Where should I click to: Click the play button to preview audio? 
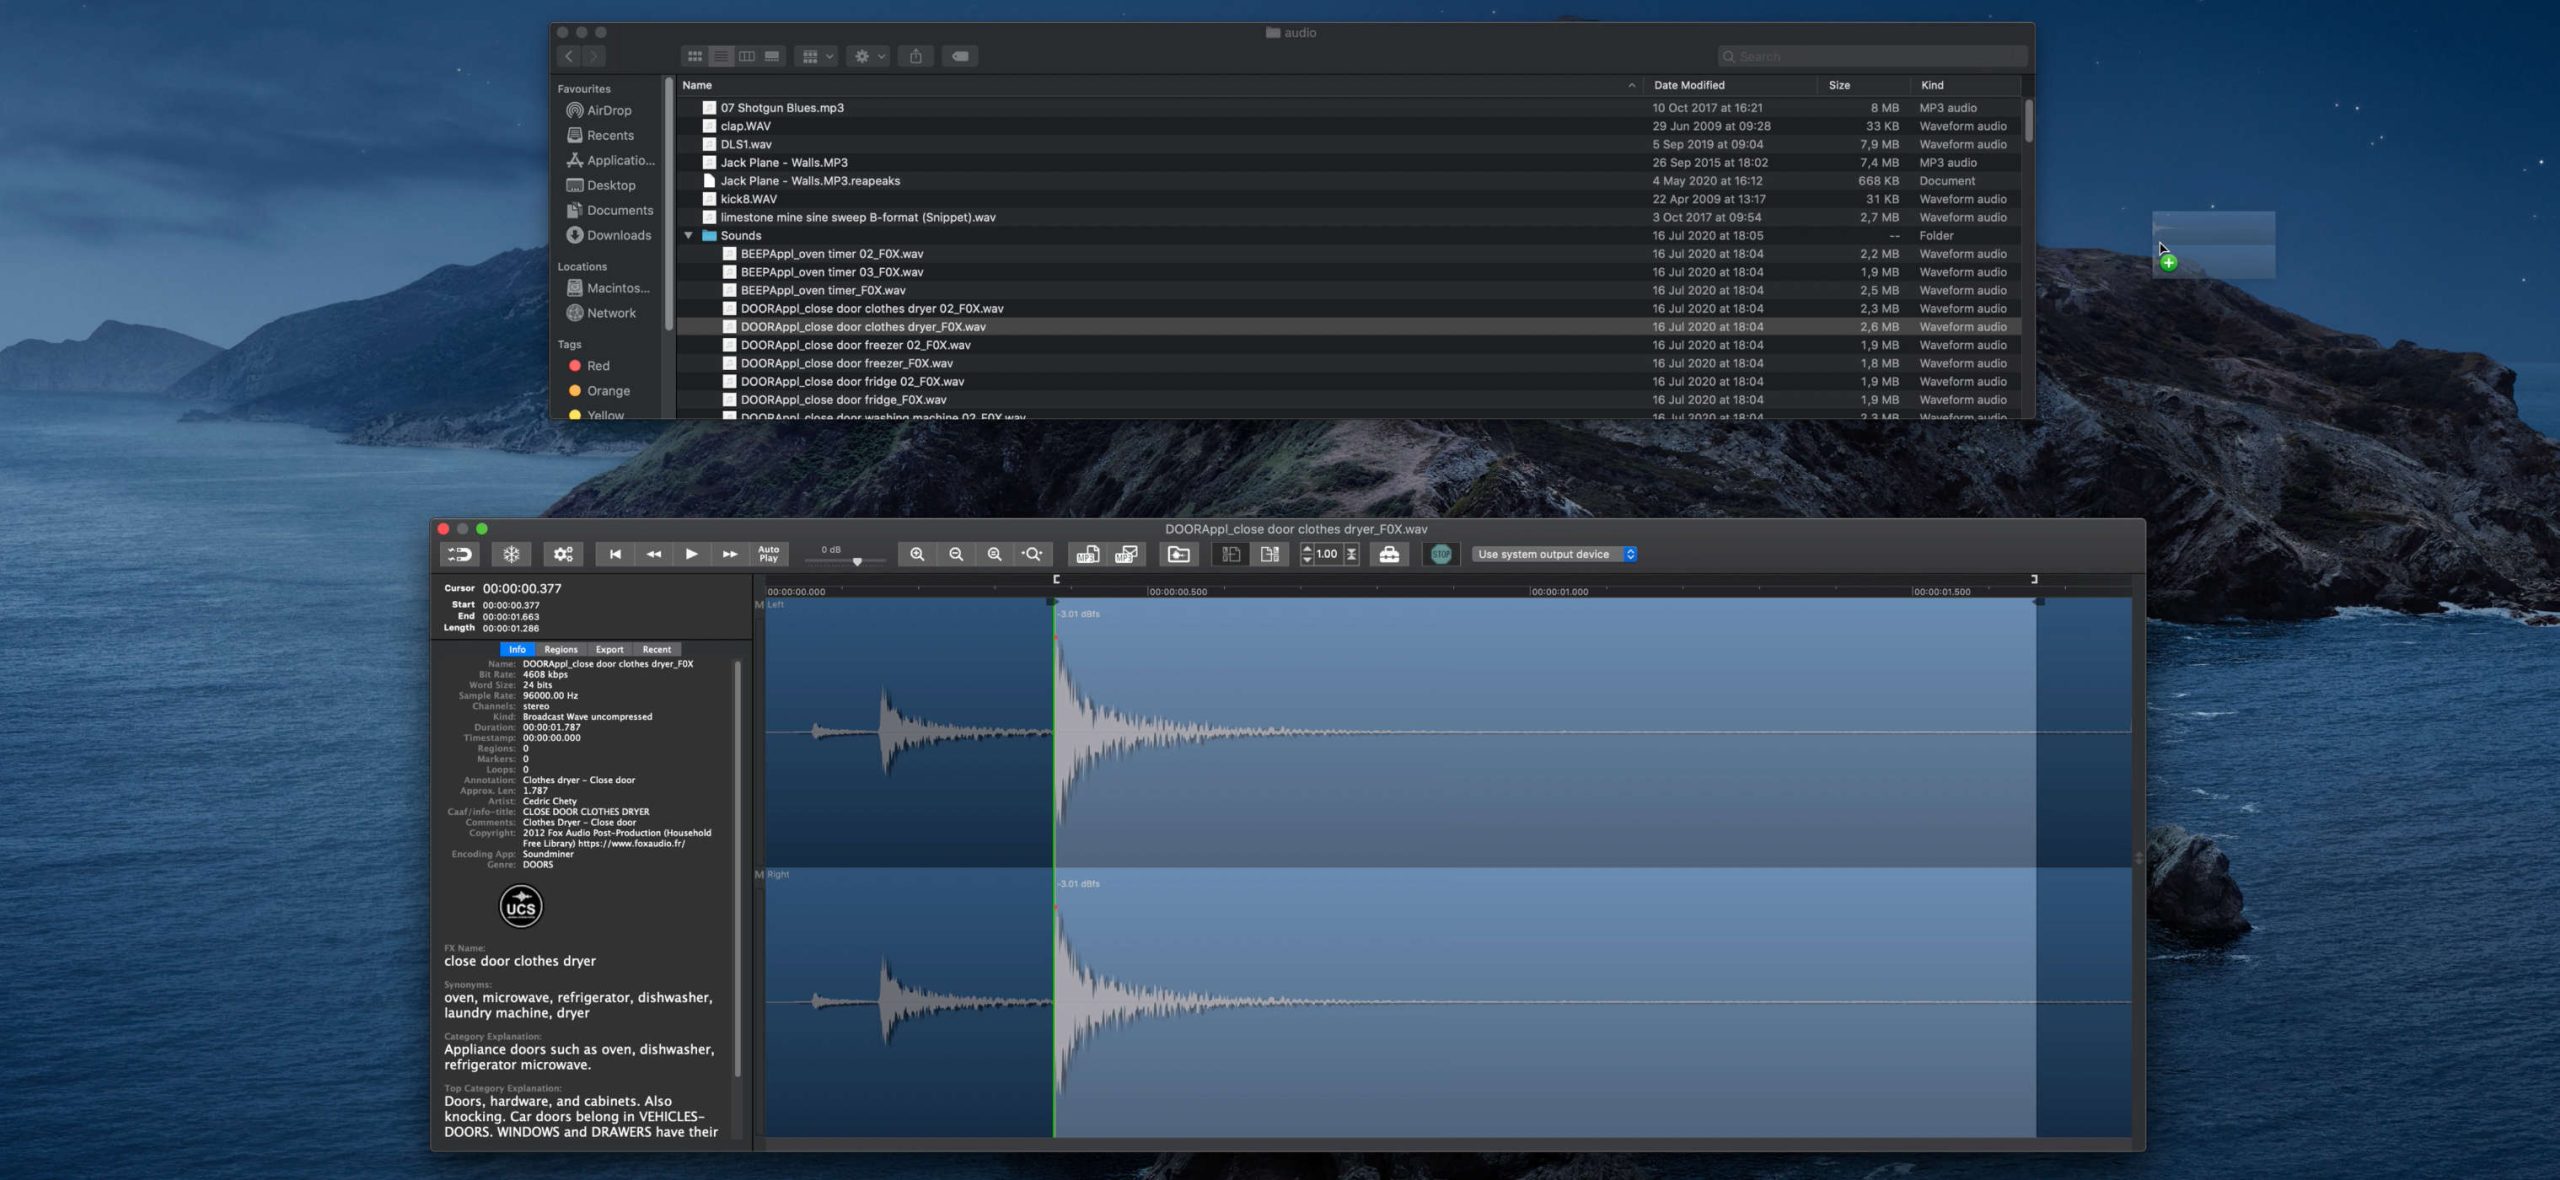point(691,553)
